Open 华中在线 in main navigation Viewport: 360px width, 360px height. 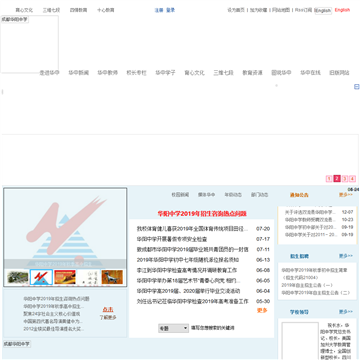point(310,73)
